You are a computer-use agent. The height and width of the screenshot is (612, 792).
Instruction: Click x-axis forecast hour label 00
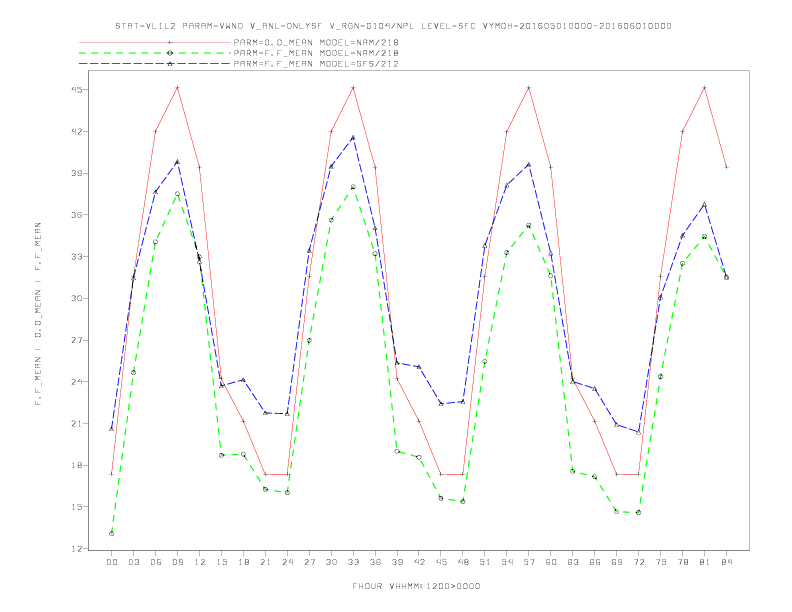(x=112, y=562)
